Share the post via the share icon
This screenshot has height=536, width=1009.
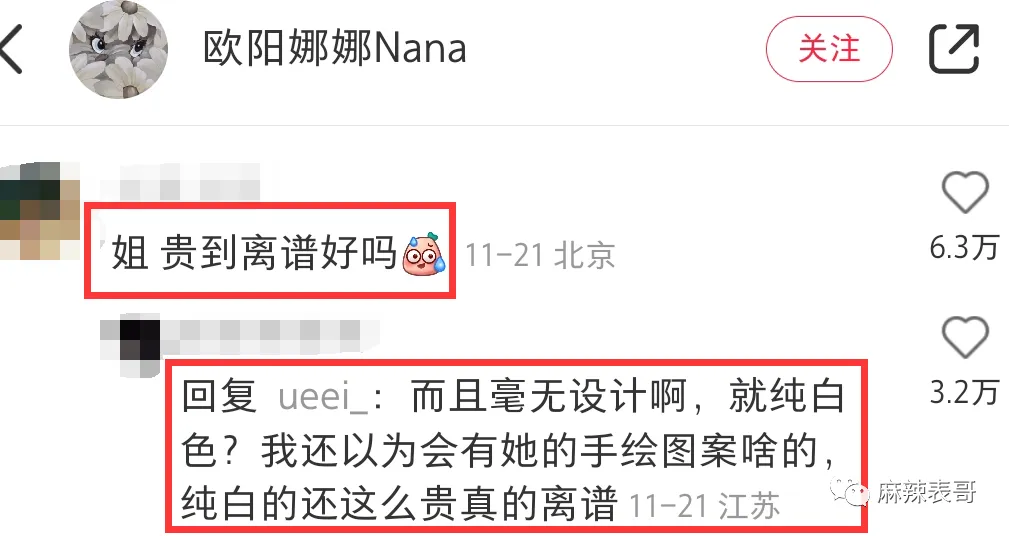tap(954, 49)
